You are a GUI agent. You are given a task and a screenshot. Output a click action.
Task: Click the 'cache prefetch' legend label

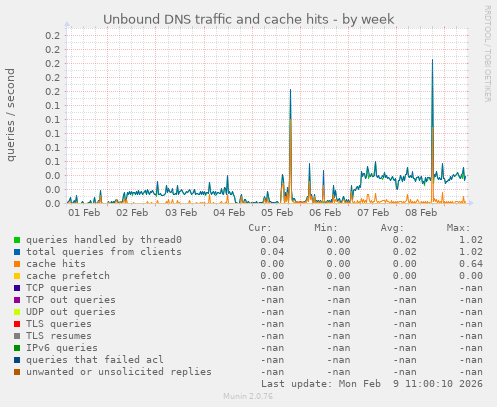[68, 276]
